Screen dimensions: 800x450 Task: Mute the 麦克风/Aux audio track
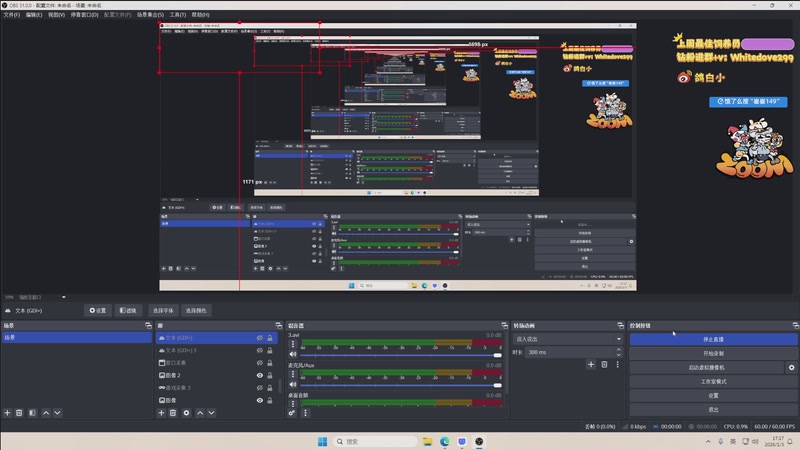point(293,384)
